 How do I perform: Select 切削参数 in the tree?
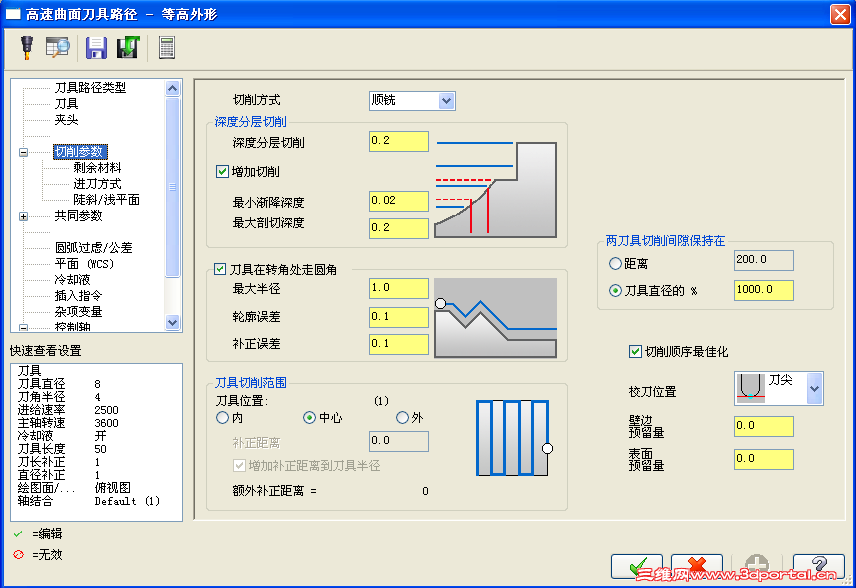click(x=80, y=152)
